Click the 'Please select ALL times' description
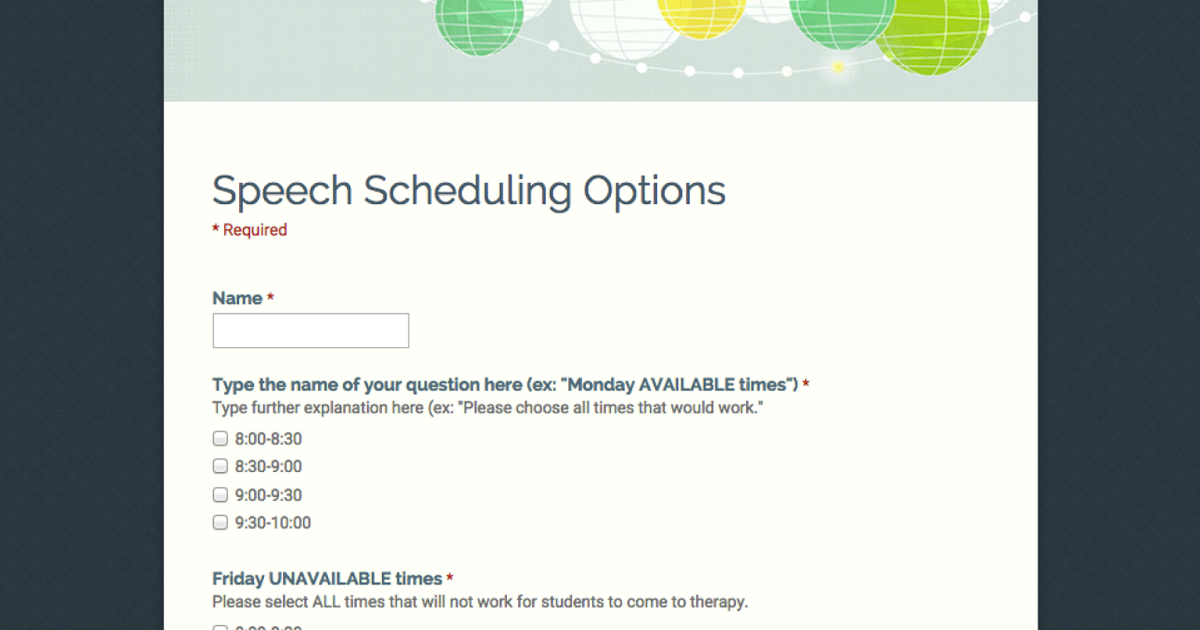The image size is (1200, 630). [480, 602]
